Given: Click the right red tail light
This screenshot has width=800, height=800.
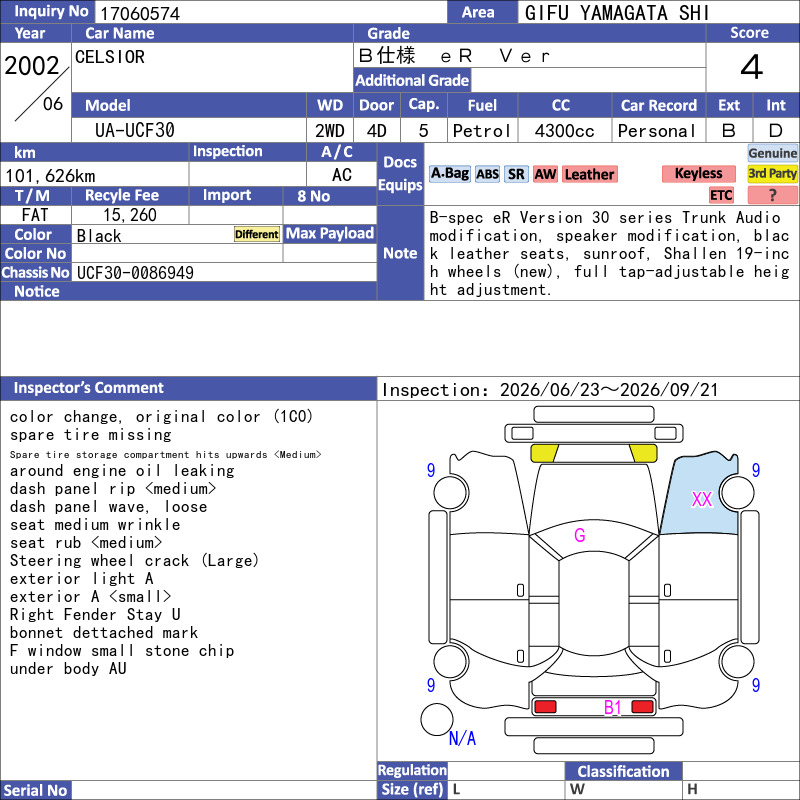Looking at the screenshot, I should point(642,707).
